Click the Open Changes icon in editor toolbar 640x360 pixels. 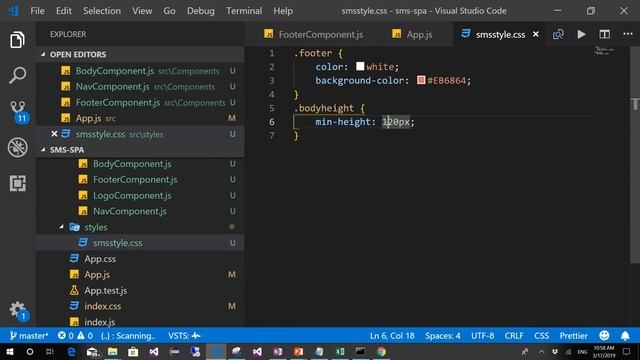(x=558, y=34)
